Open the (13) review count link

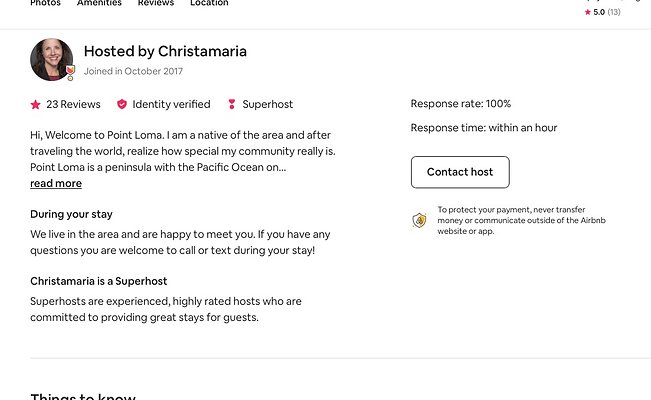coord(614,12)
